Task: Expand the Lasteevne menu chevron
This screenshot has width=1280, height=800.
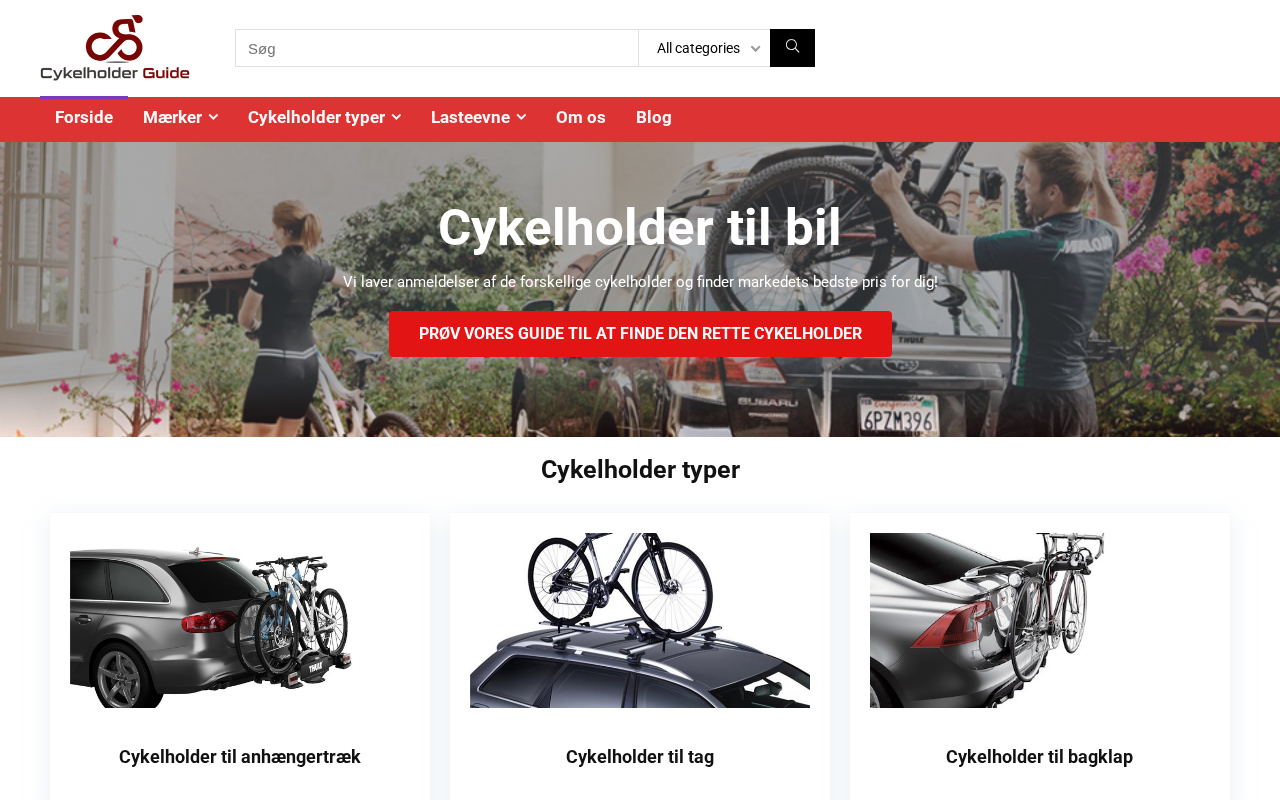Action: (521, 117)
